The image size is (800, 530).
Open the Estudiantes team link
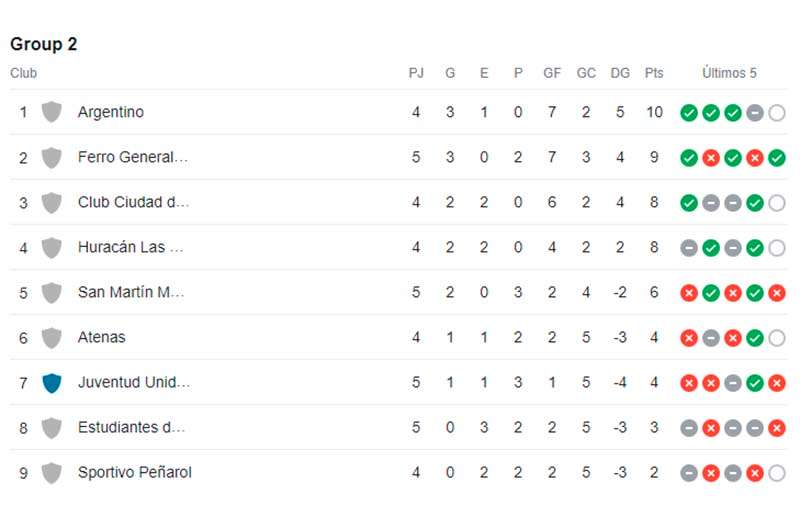(x=131, y=427)
